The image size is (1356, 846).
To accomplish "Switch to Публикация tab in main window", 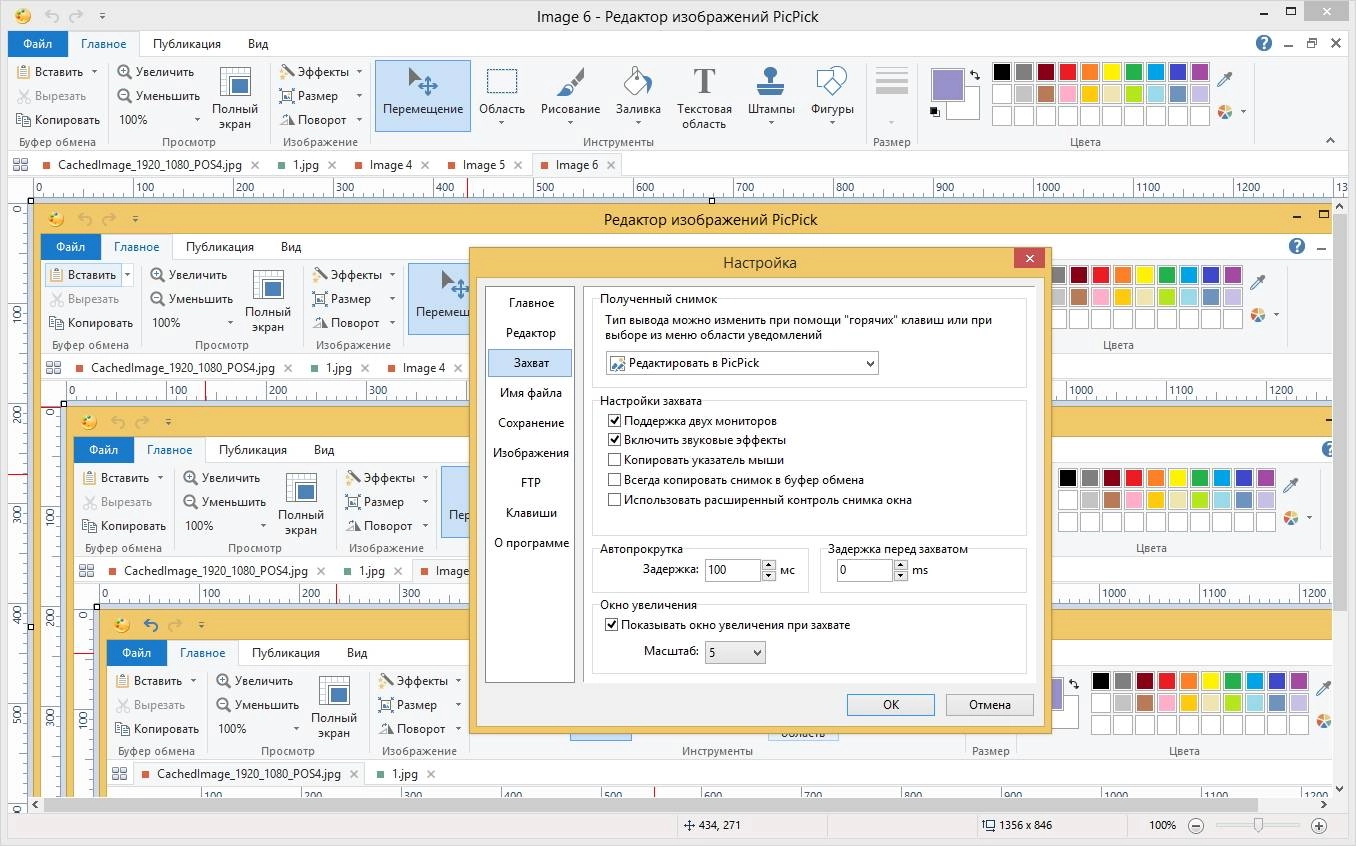I will pyautogui.click(x=187, y=44).
